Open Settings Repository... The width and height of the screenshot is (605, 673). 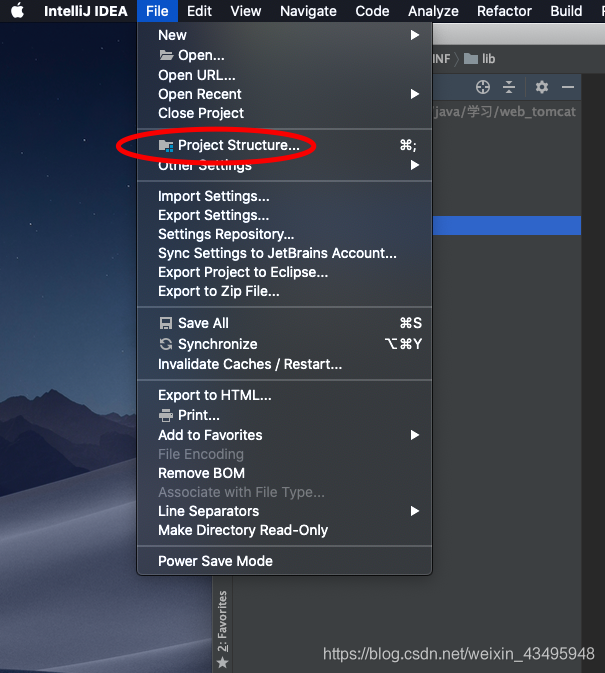[284, 234]
